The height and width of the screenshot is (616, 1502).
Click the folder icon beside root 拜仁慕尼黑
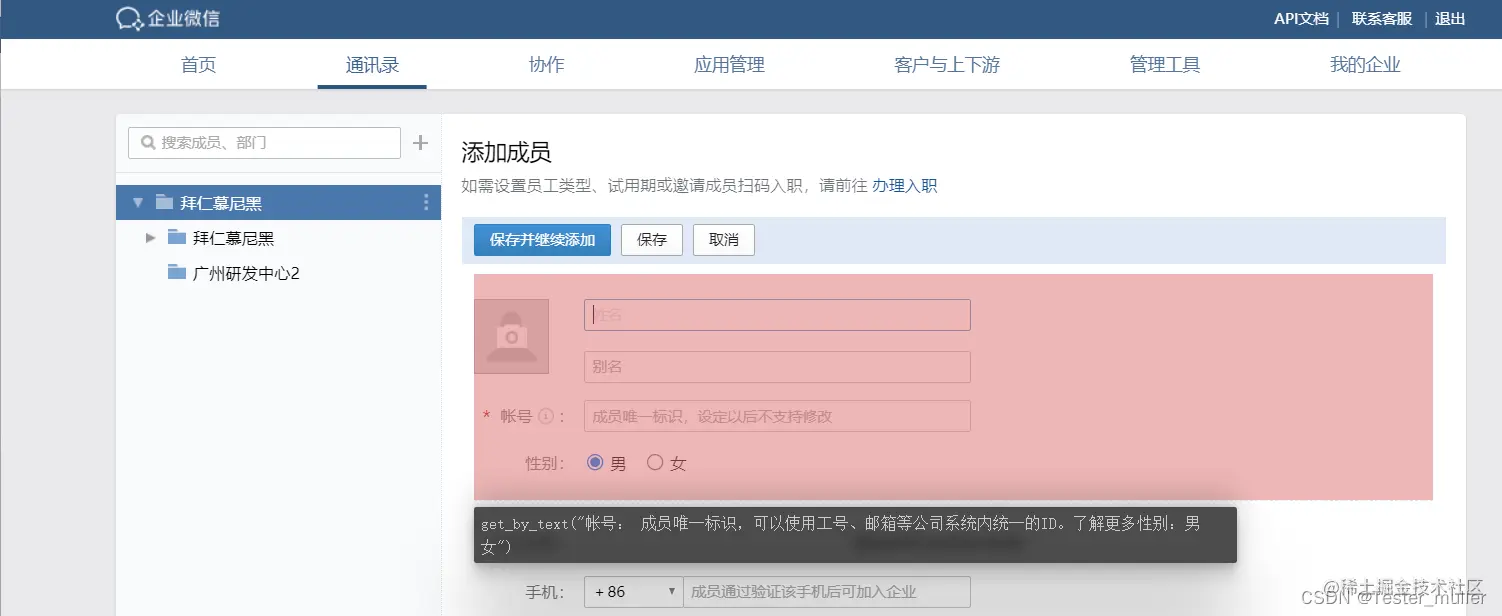click(163, 201)
